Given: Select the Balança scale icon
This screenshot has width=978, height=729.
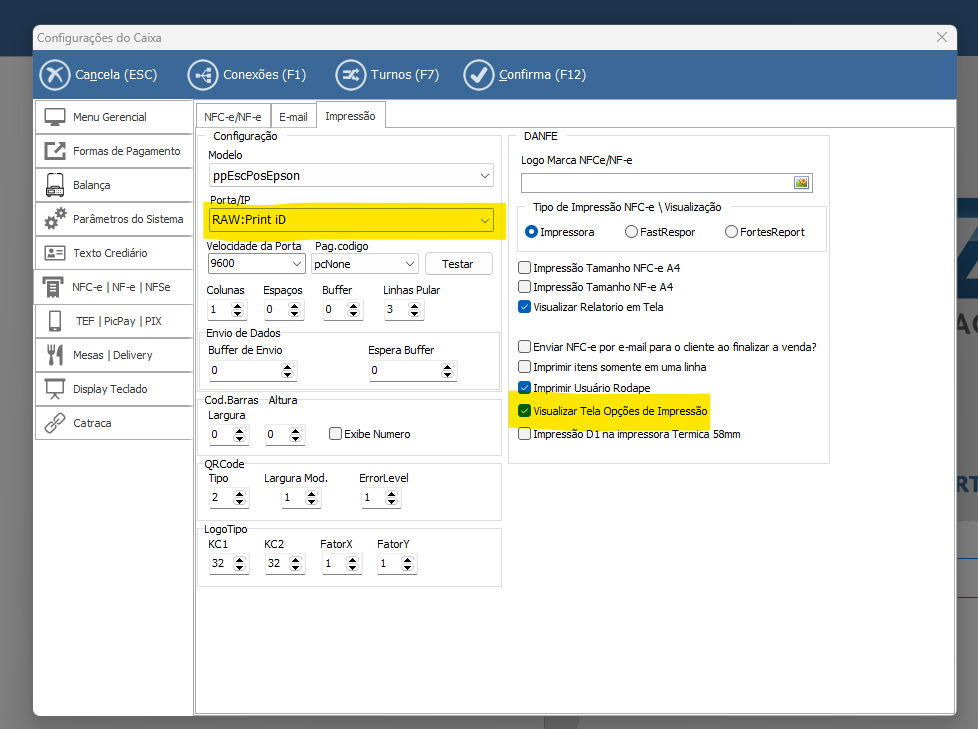Looking at the screenshot, I should [x=55, y=185].
